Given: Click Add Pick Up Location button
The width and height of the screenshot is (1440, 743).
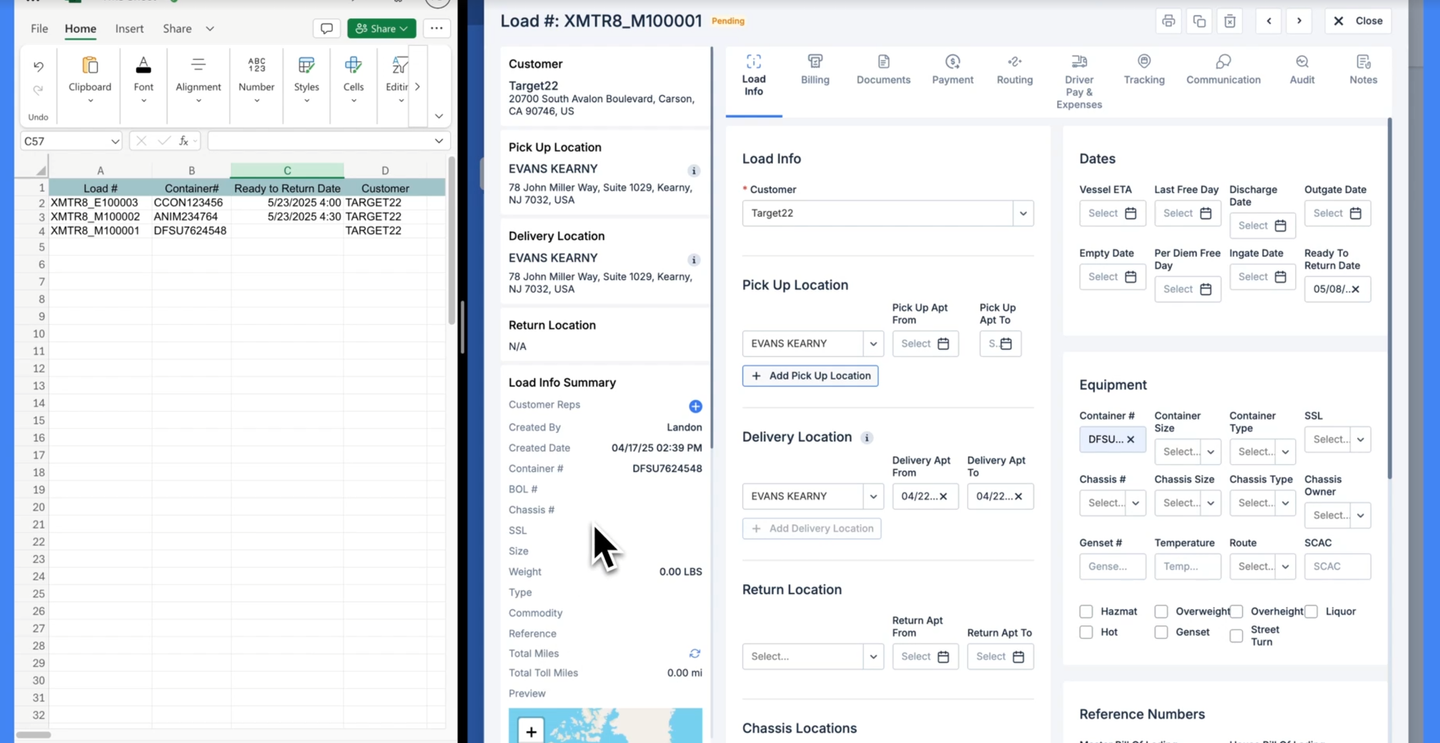Looking at the screenshot, I should tap(810, 376).
